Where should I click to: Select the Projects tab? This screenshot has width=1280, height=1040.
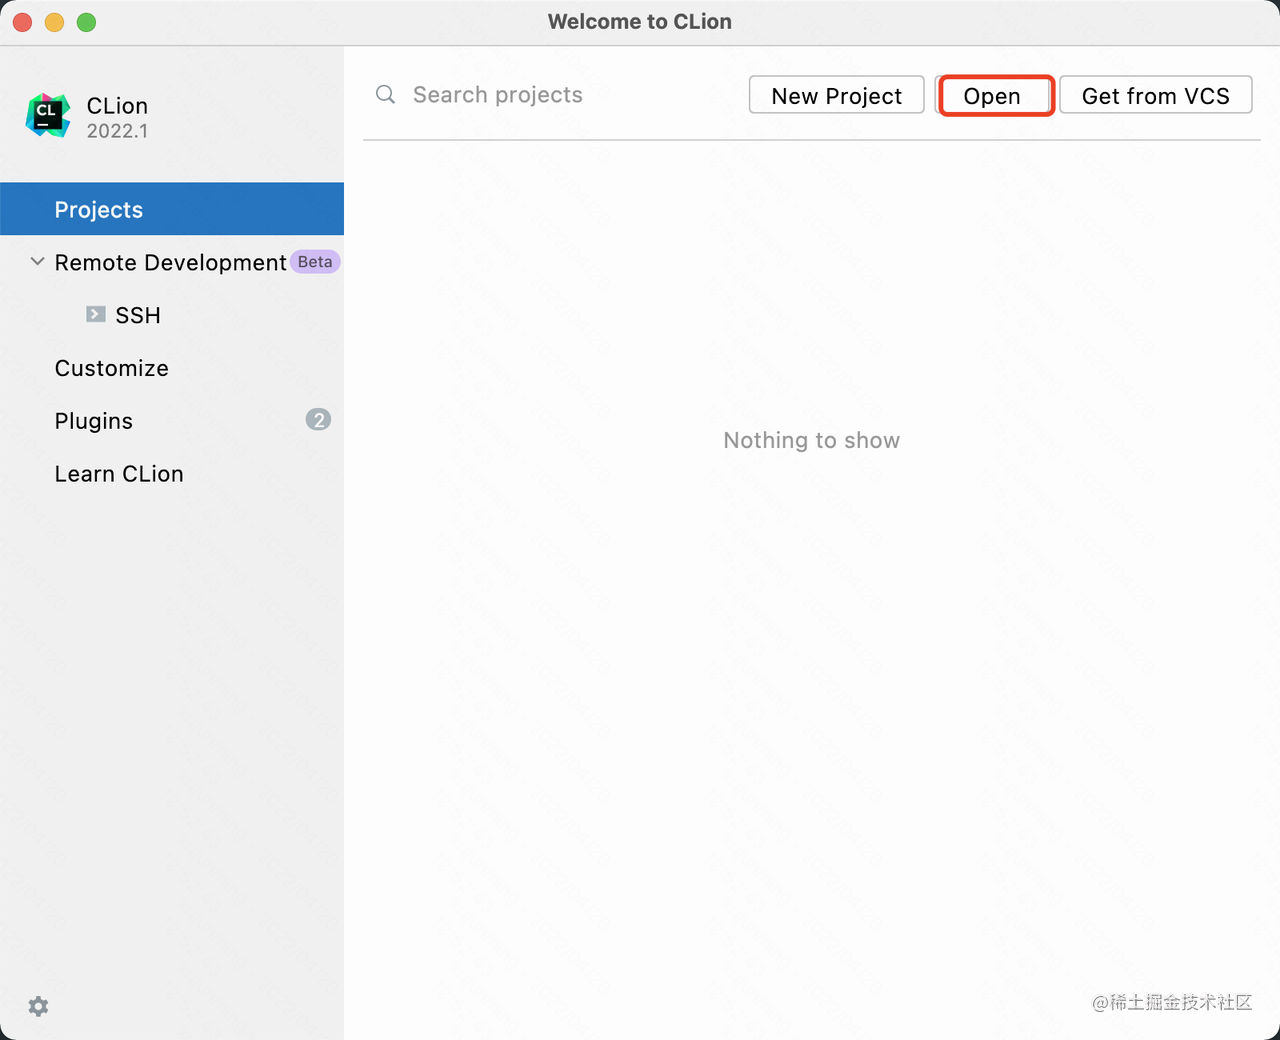(172, 209)
